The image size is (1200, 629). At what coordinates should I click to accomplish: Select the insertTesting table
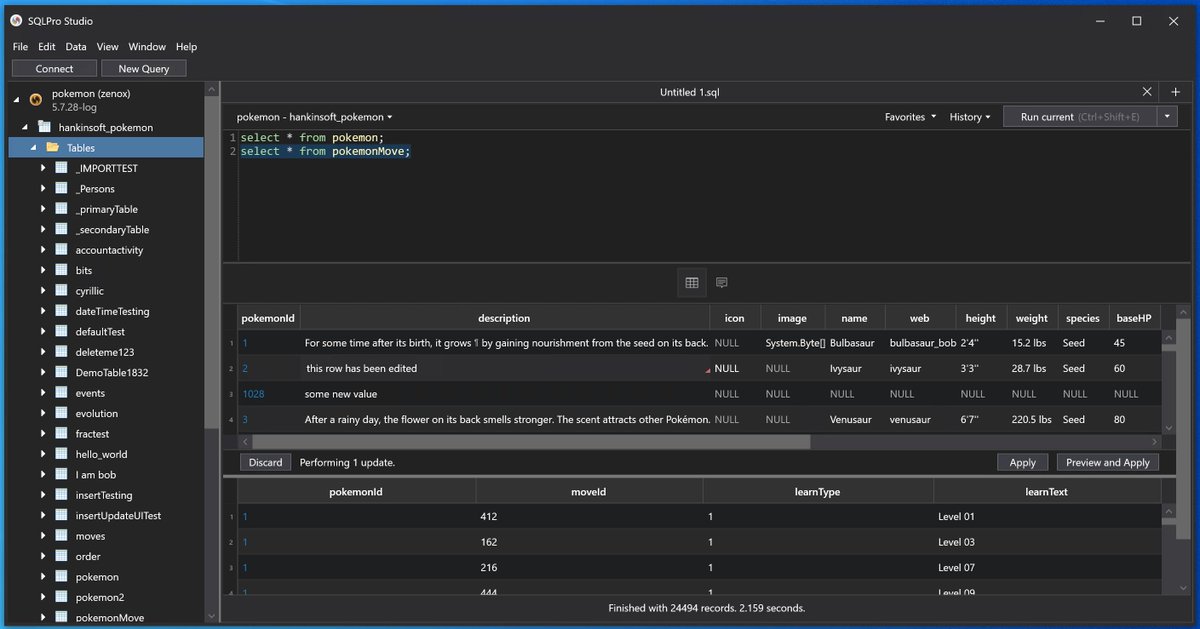(104, 495)
